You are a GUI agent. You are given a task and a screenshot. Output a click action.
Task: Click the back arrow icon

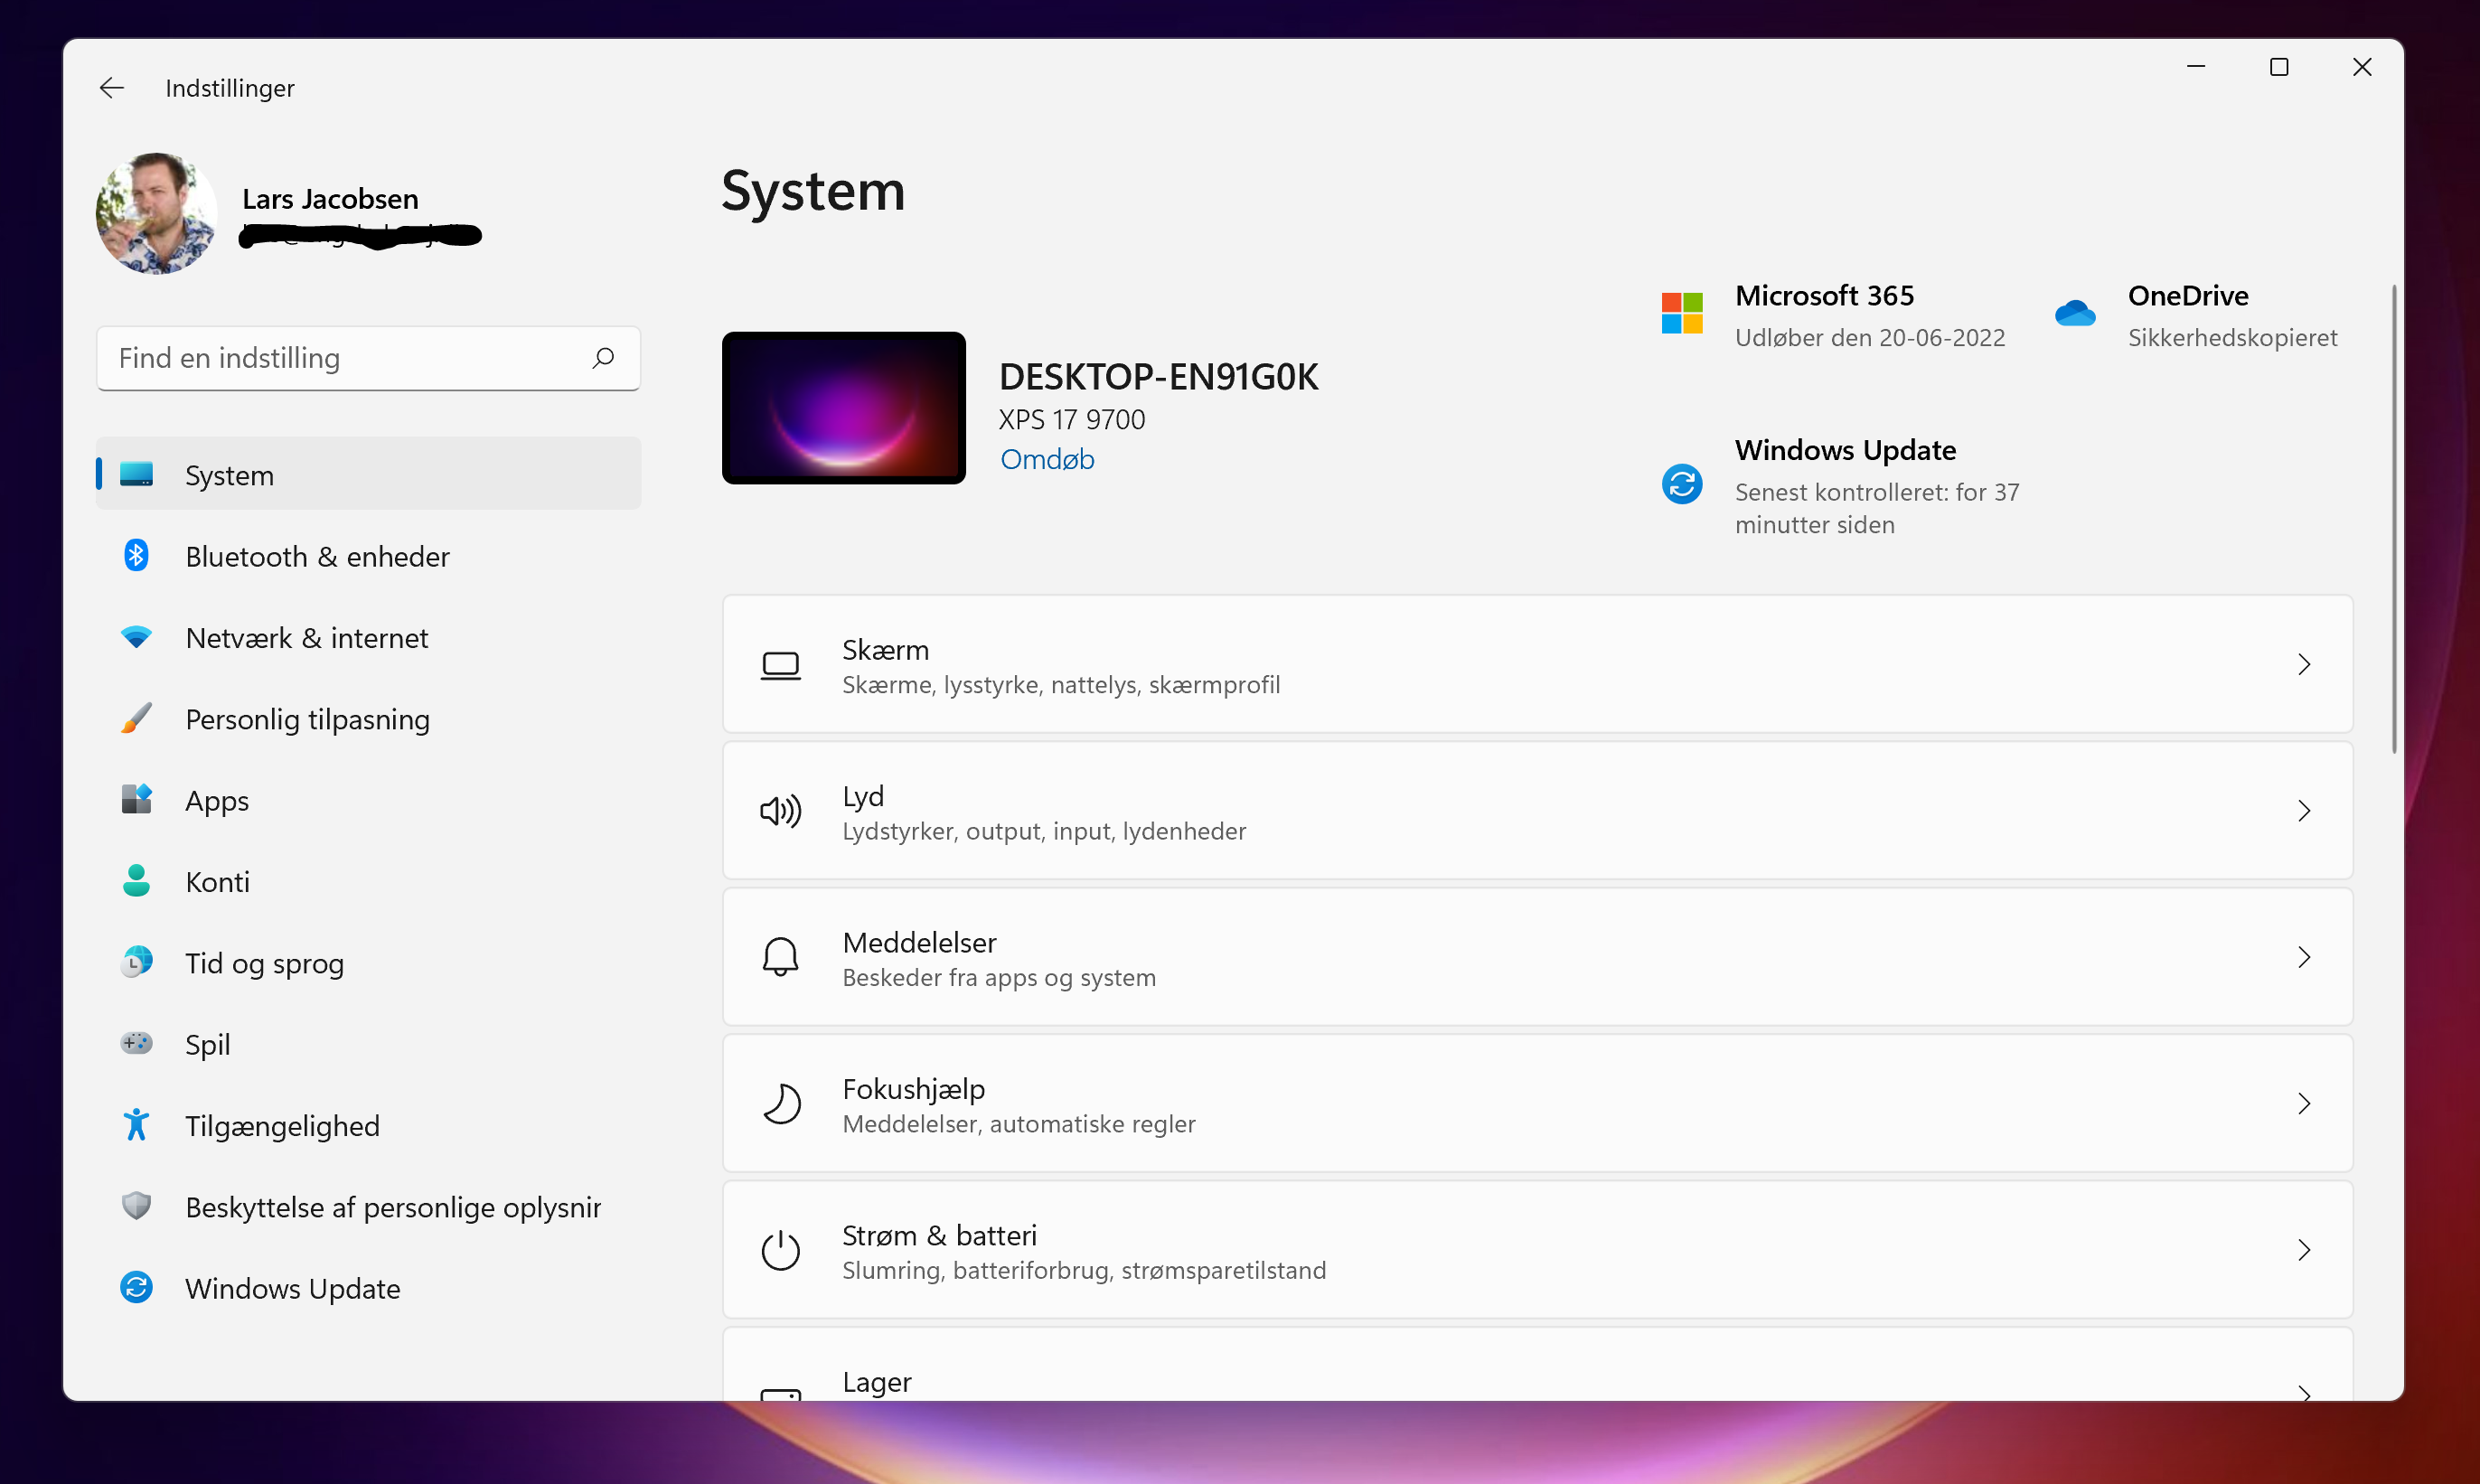click(112, 88)
